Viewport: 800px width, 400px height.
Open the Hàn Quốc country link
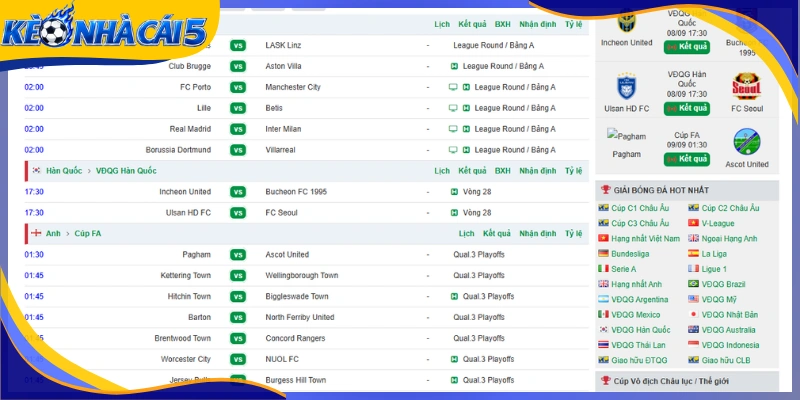point(64,170)
